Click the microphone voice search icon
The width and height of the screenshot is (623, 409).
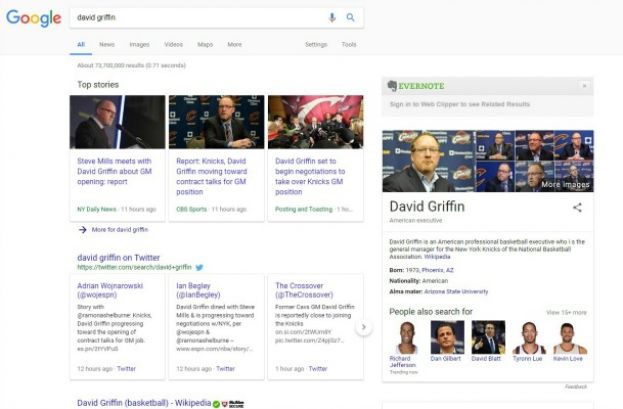(x=332, y=17)
